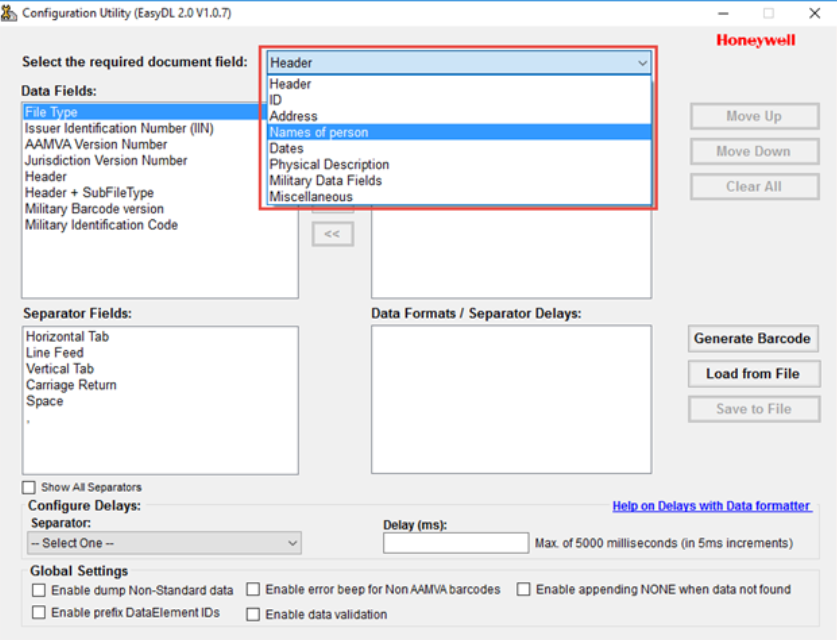Select Military Barcode version field
This screenshot has width=837, height=640.
94,209
